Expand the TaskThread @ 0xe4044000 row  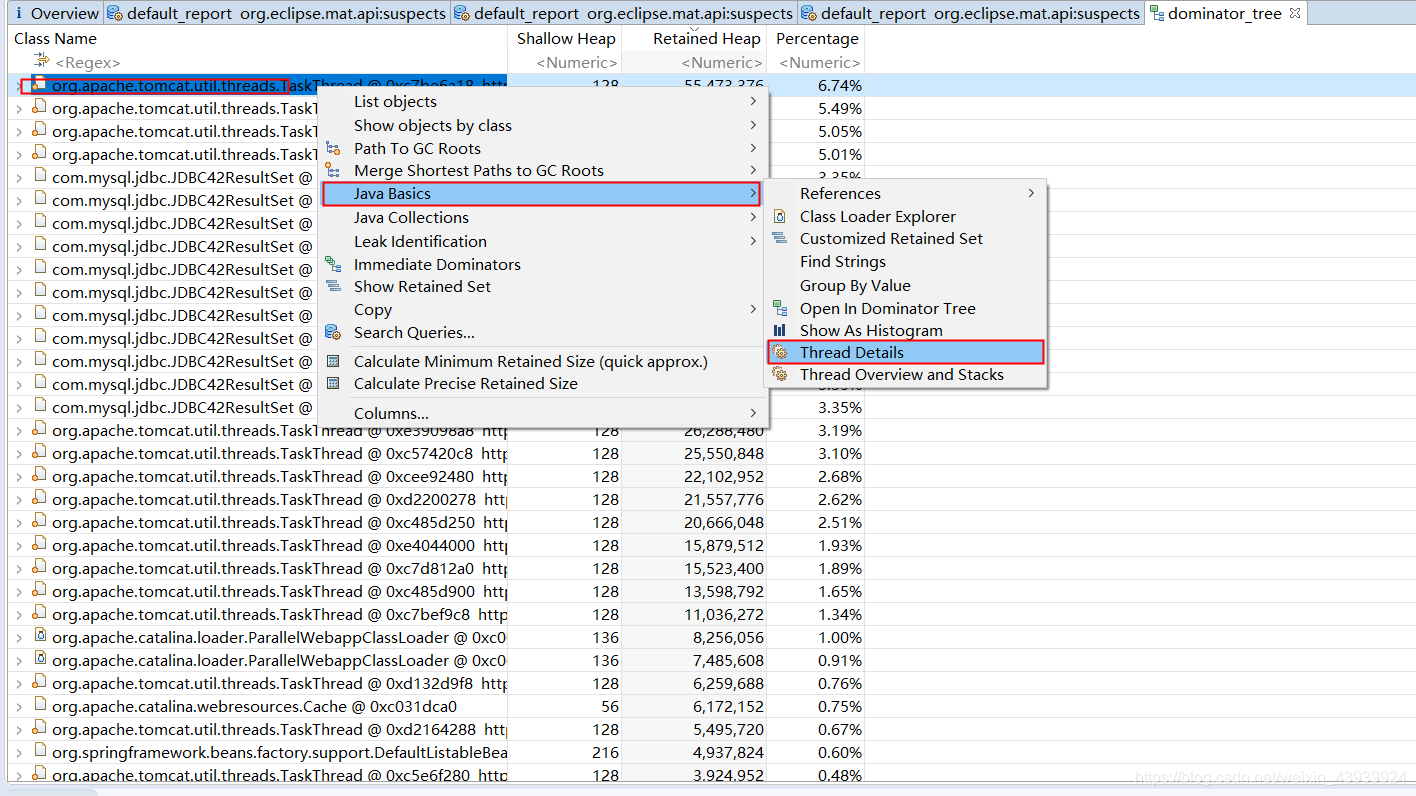coord(18,546)
